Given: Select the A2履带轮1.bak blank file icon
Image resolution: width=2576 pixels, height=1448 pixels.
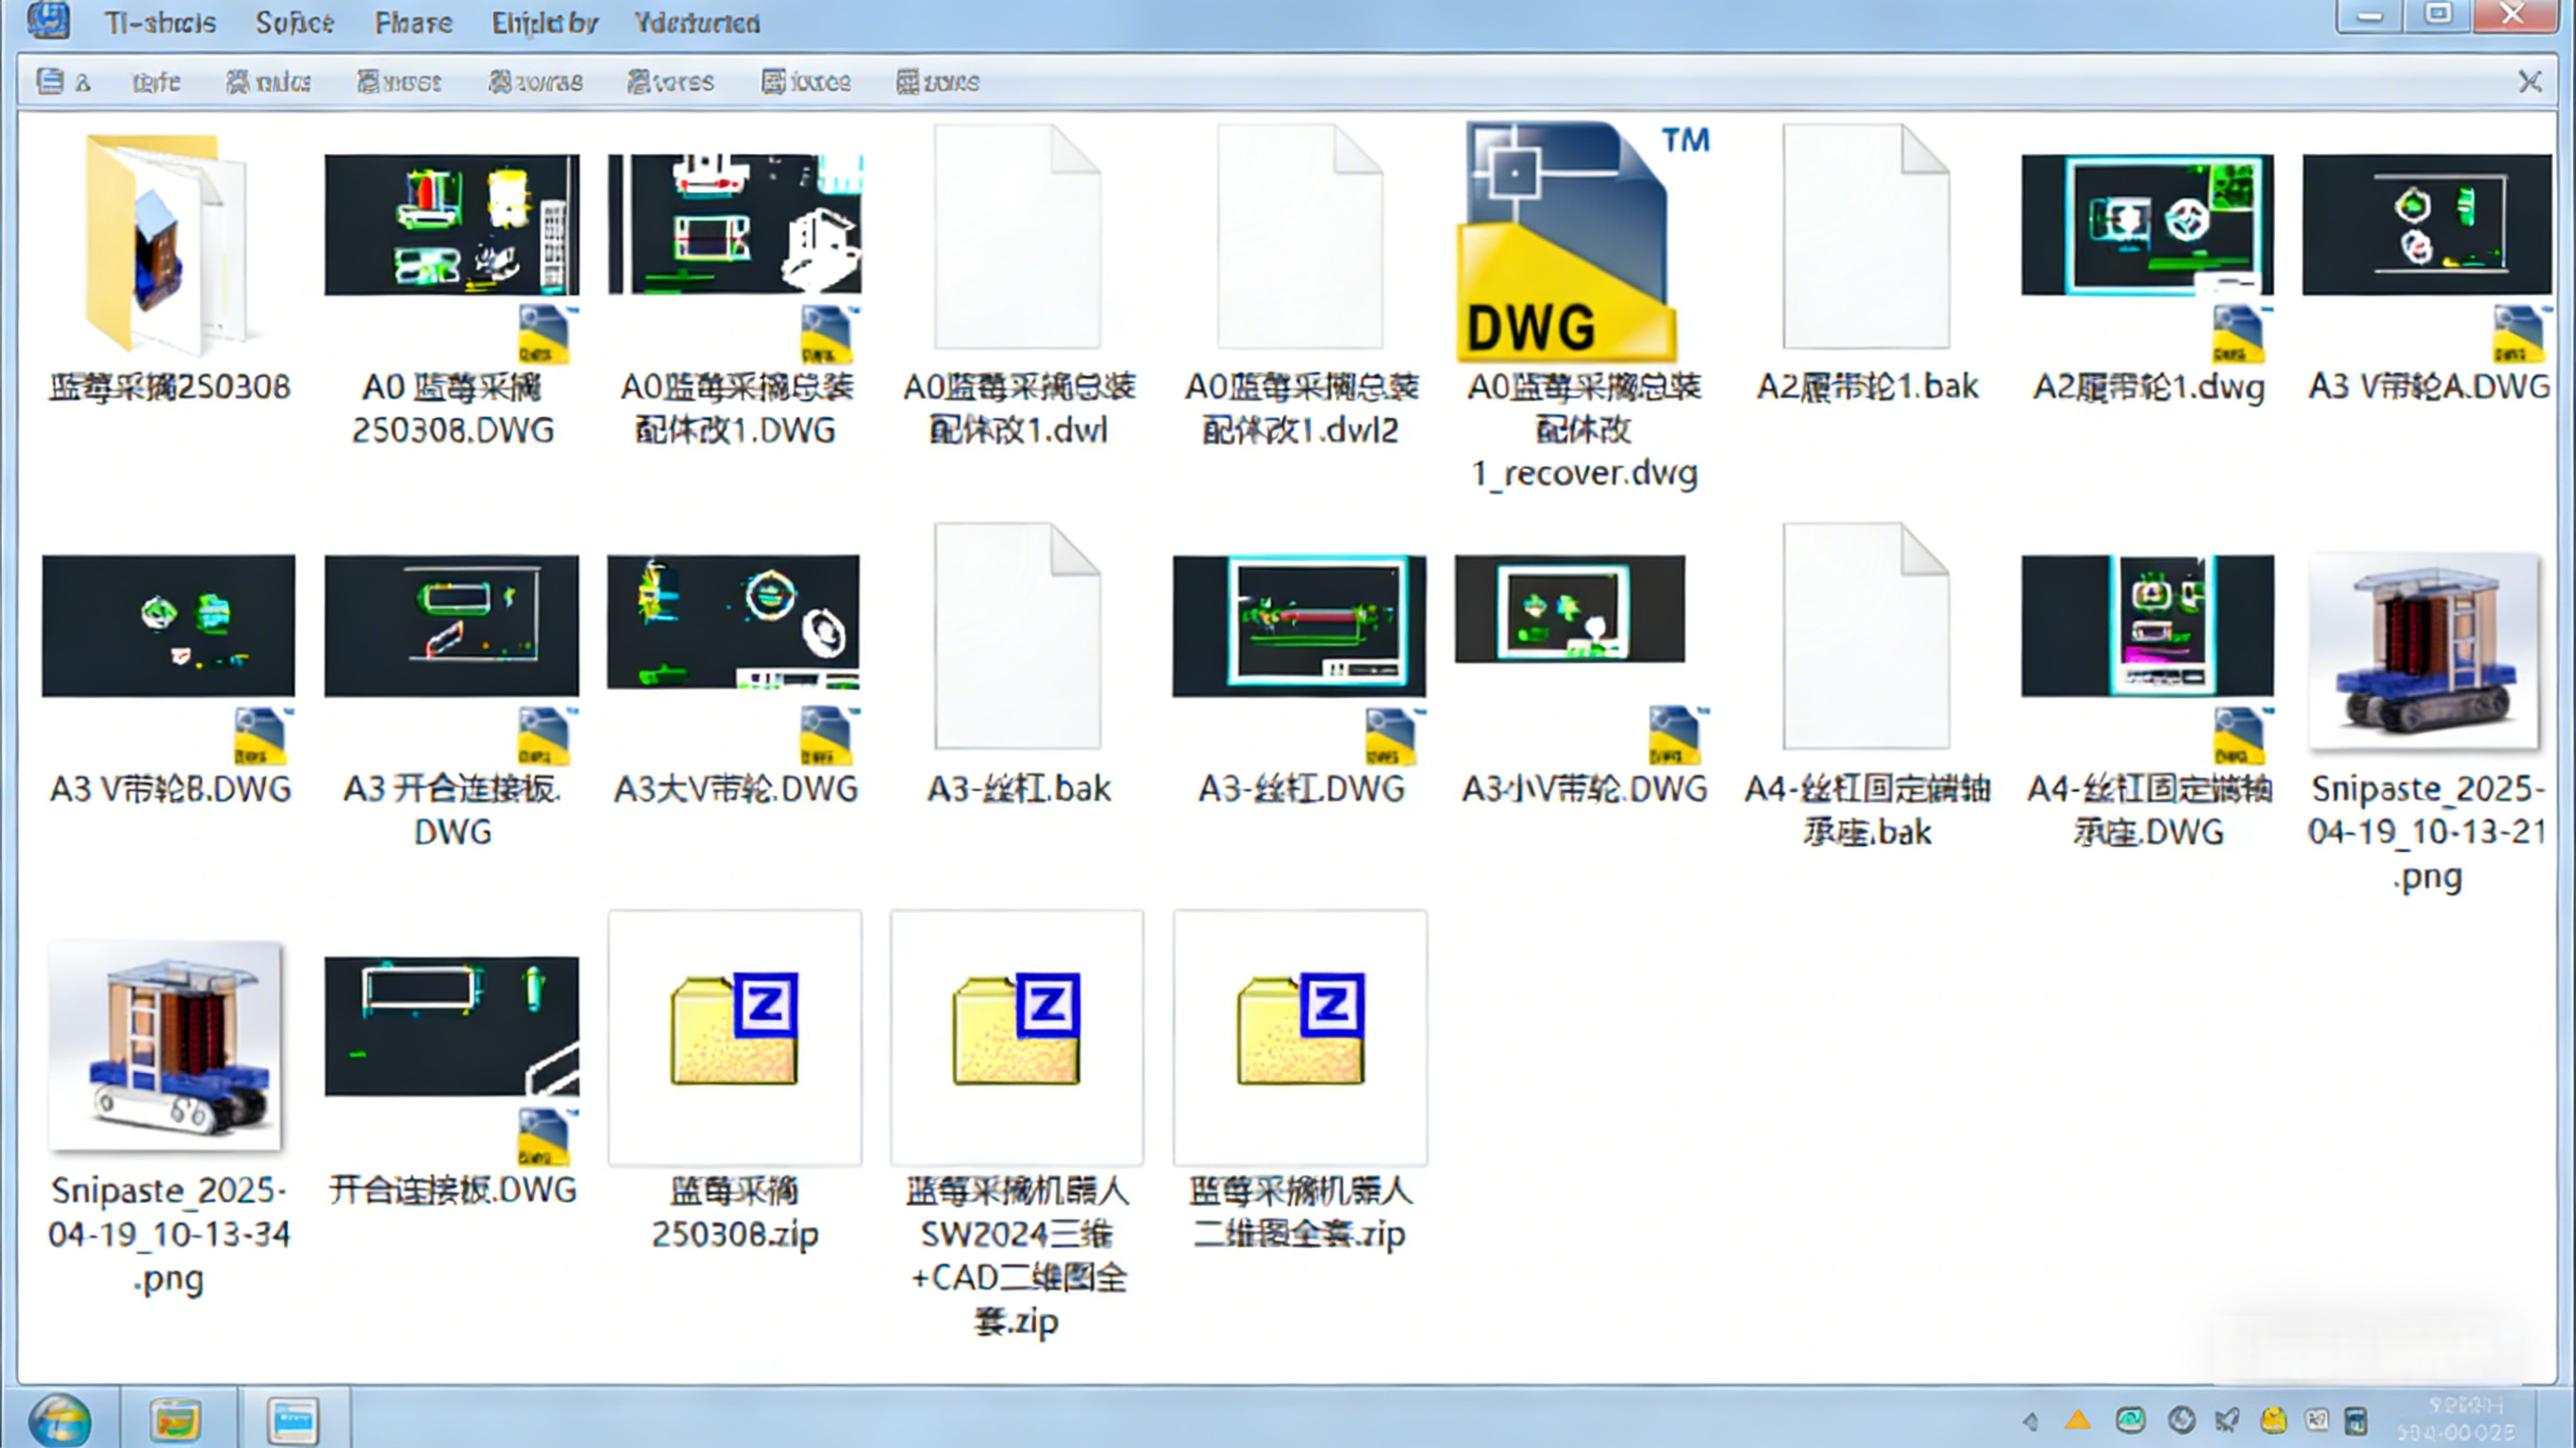Looking at the screenshot, I should point(1865,237).
